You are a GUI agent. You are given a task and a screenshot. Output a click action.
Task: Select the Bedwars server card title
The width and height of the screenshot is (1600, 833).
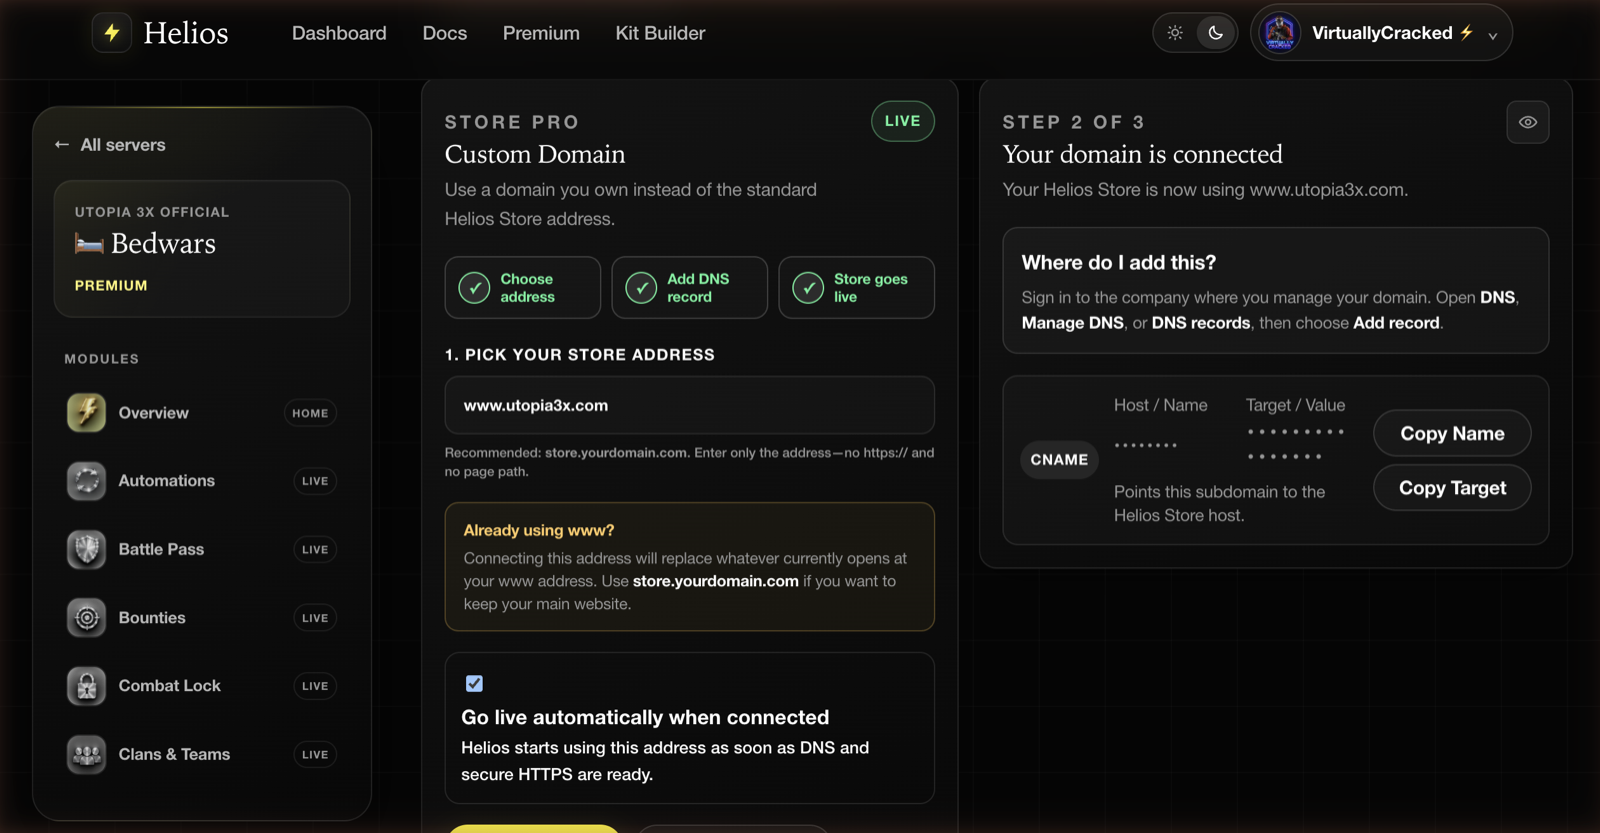(163, 243)
